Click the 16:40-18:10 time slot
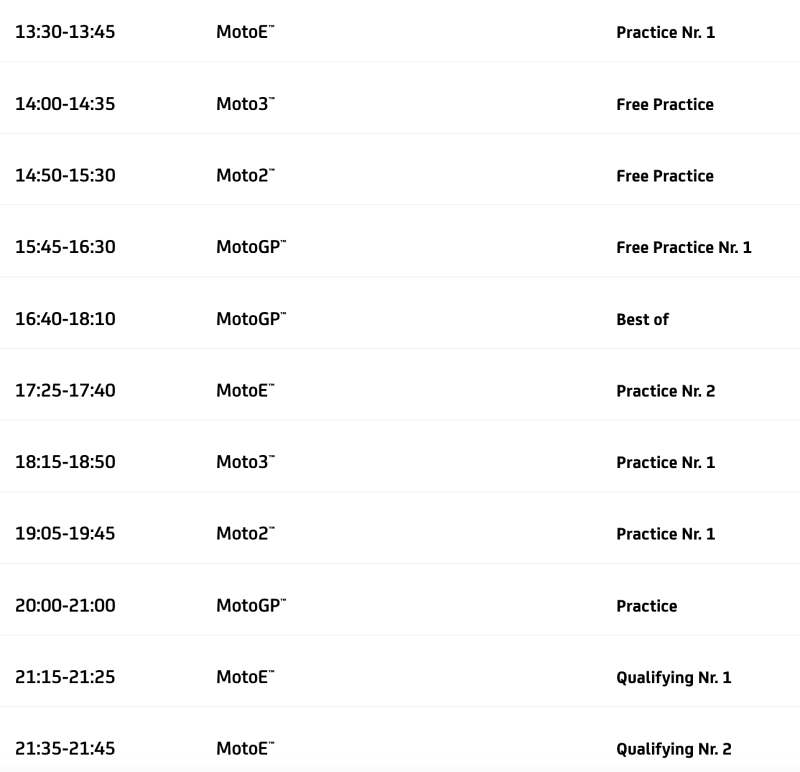Image resolution: width=800 pixels, height=772 pixels. click(65, 319)
